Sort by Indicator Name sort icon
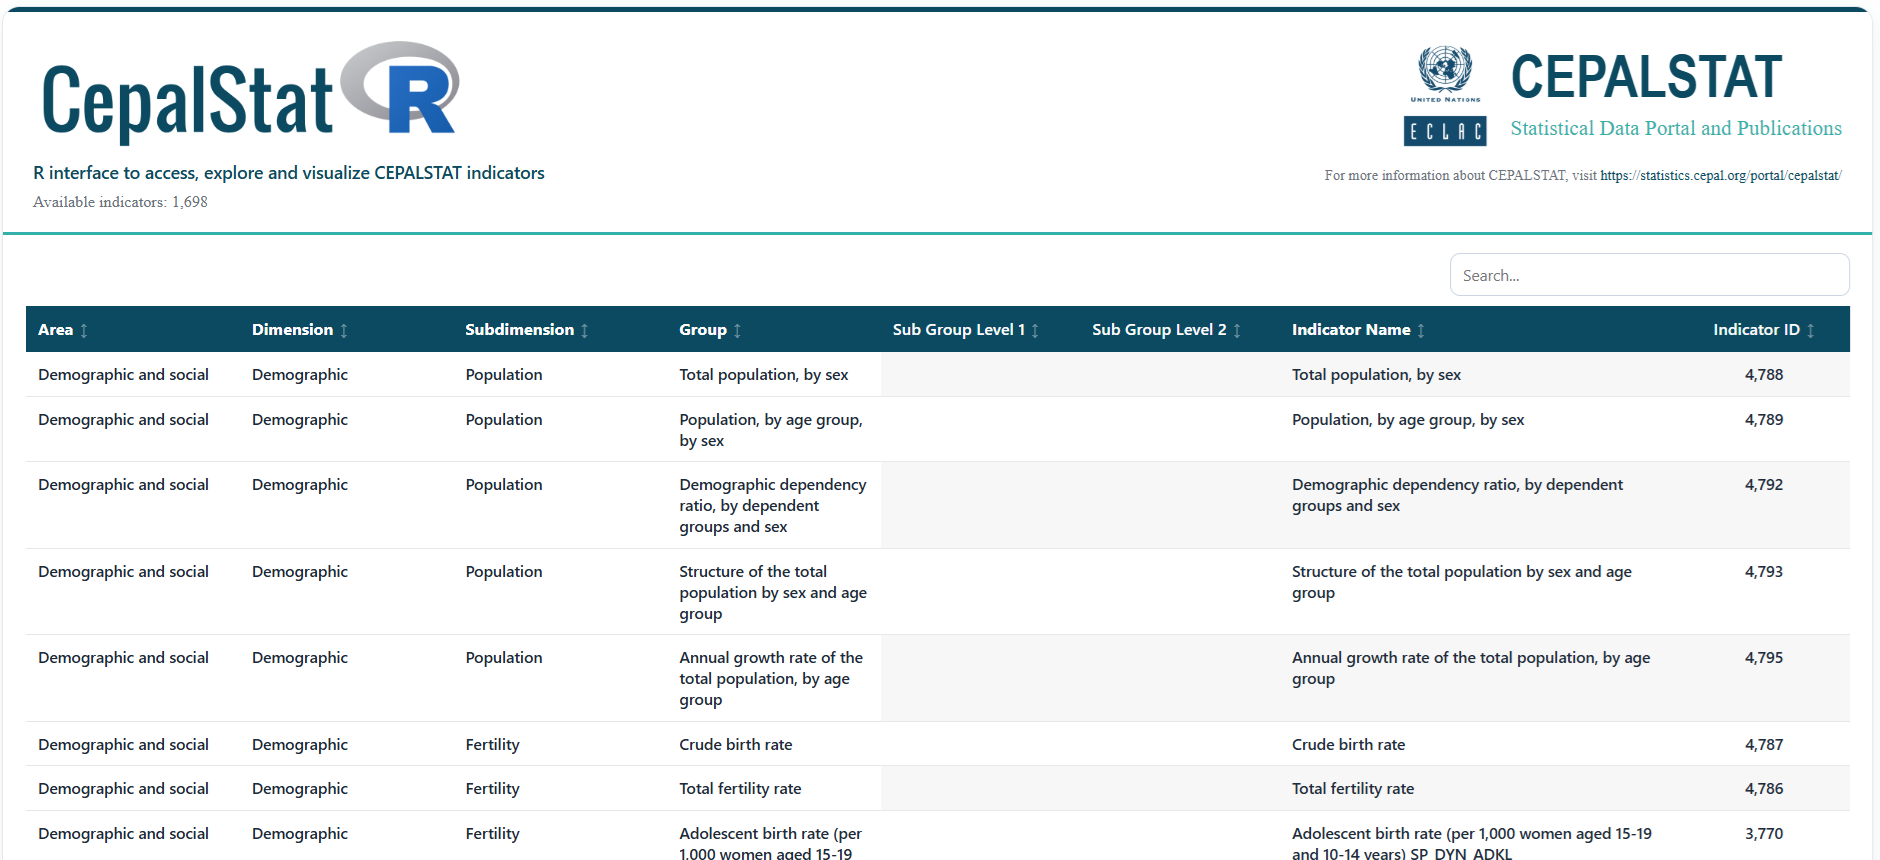 1421,330
